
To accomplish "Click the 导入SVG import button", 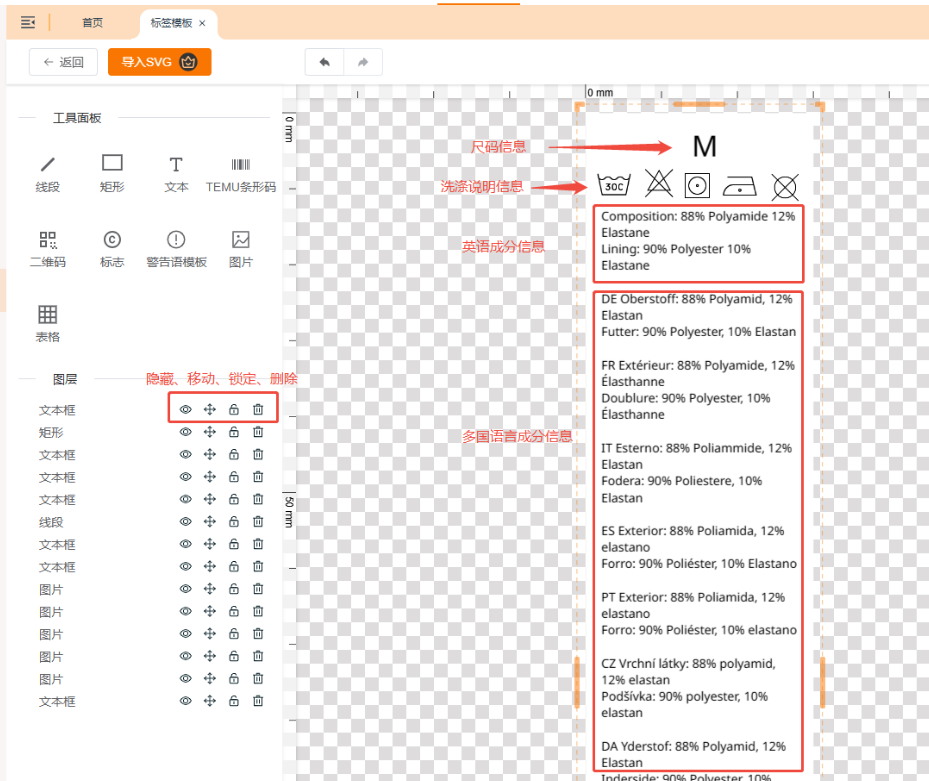I will [x=159, y=62].
